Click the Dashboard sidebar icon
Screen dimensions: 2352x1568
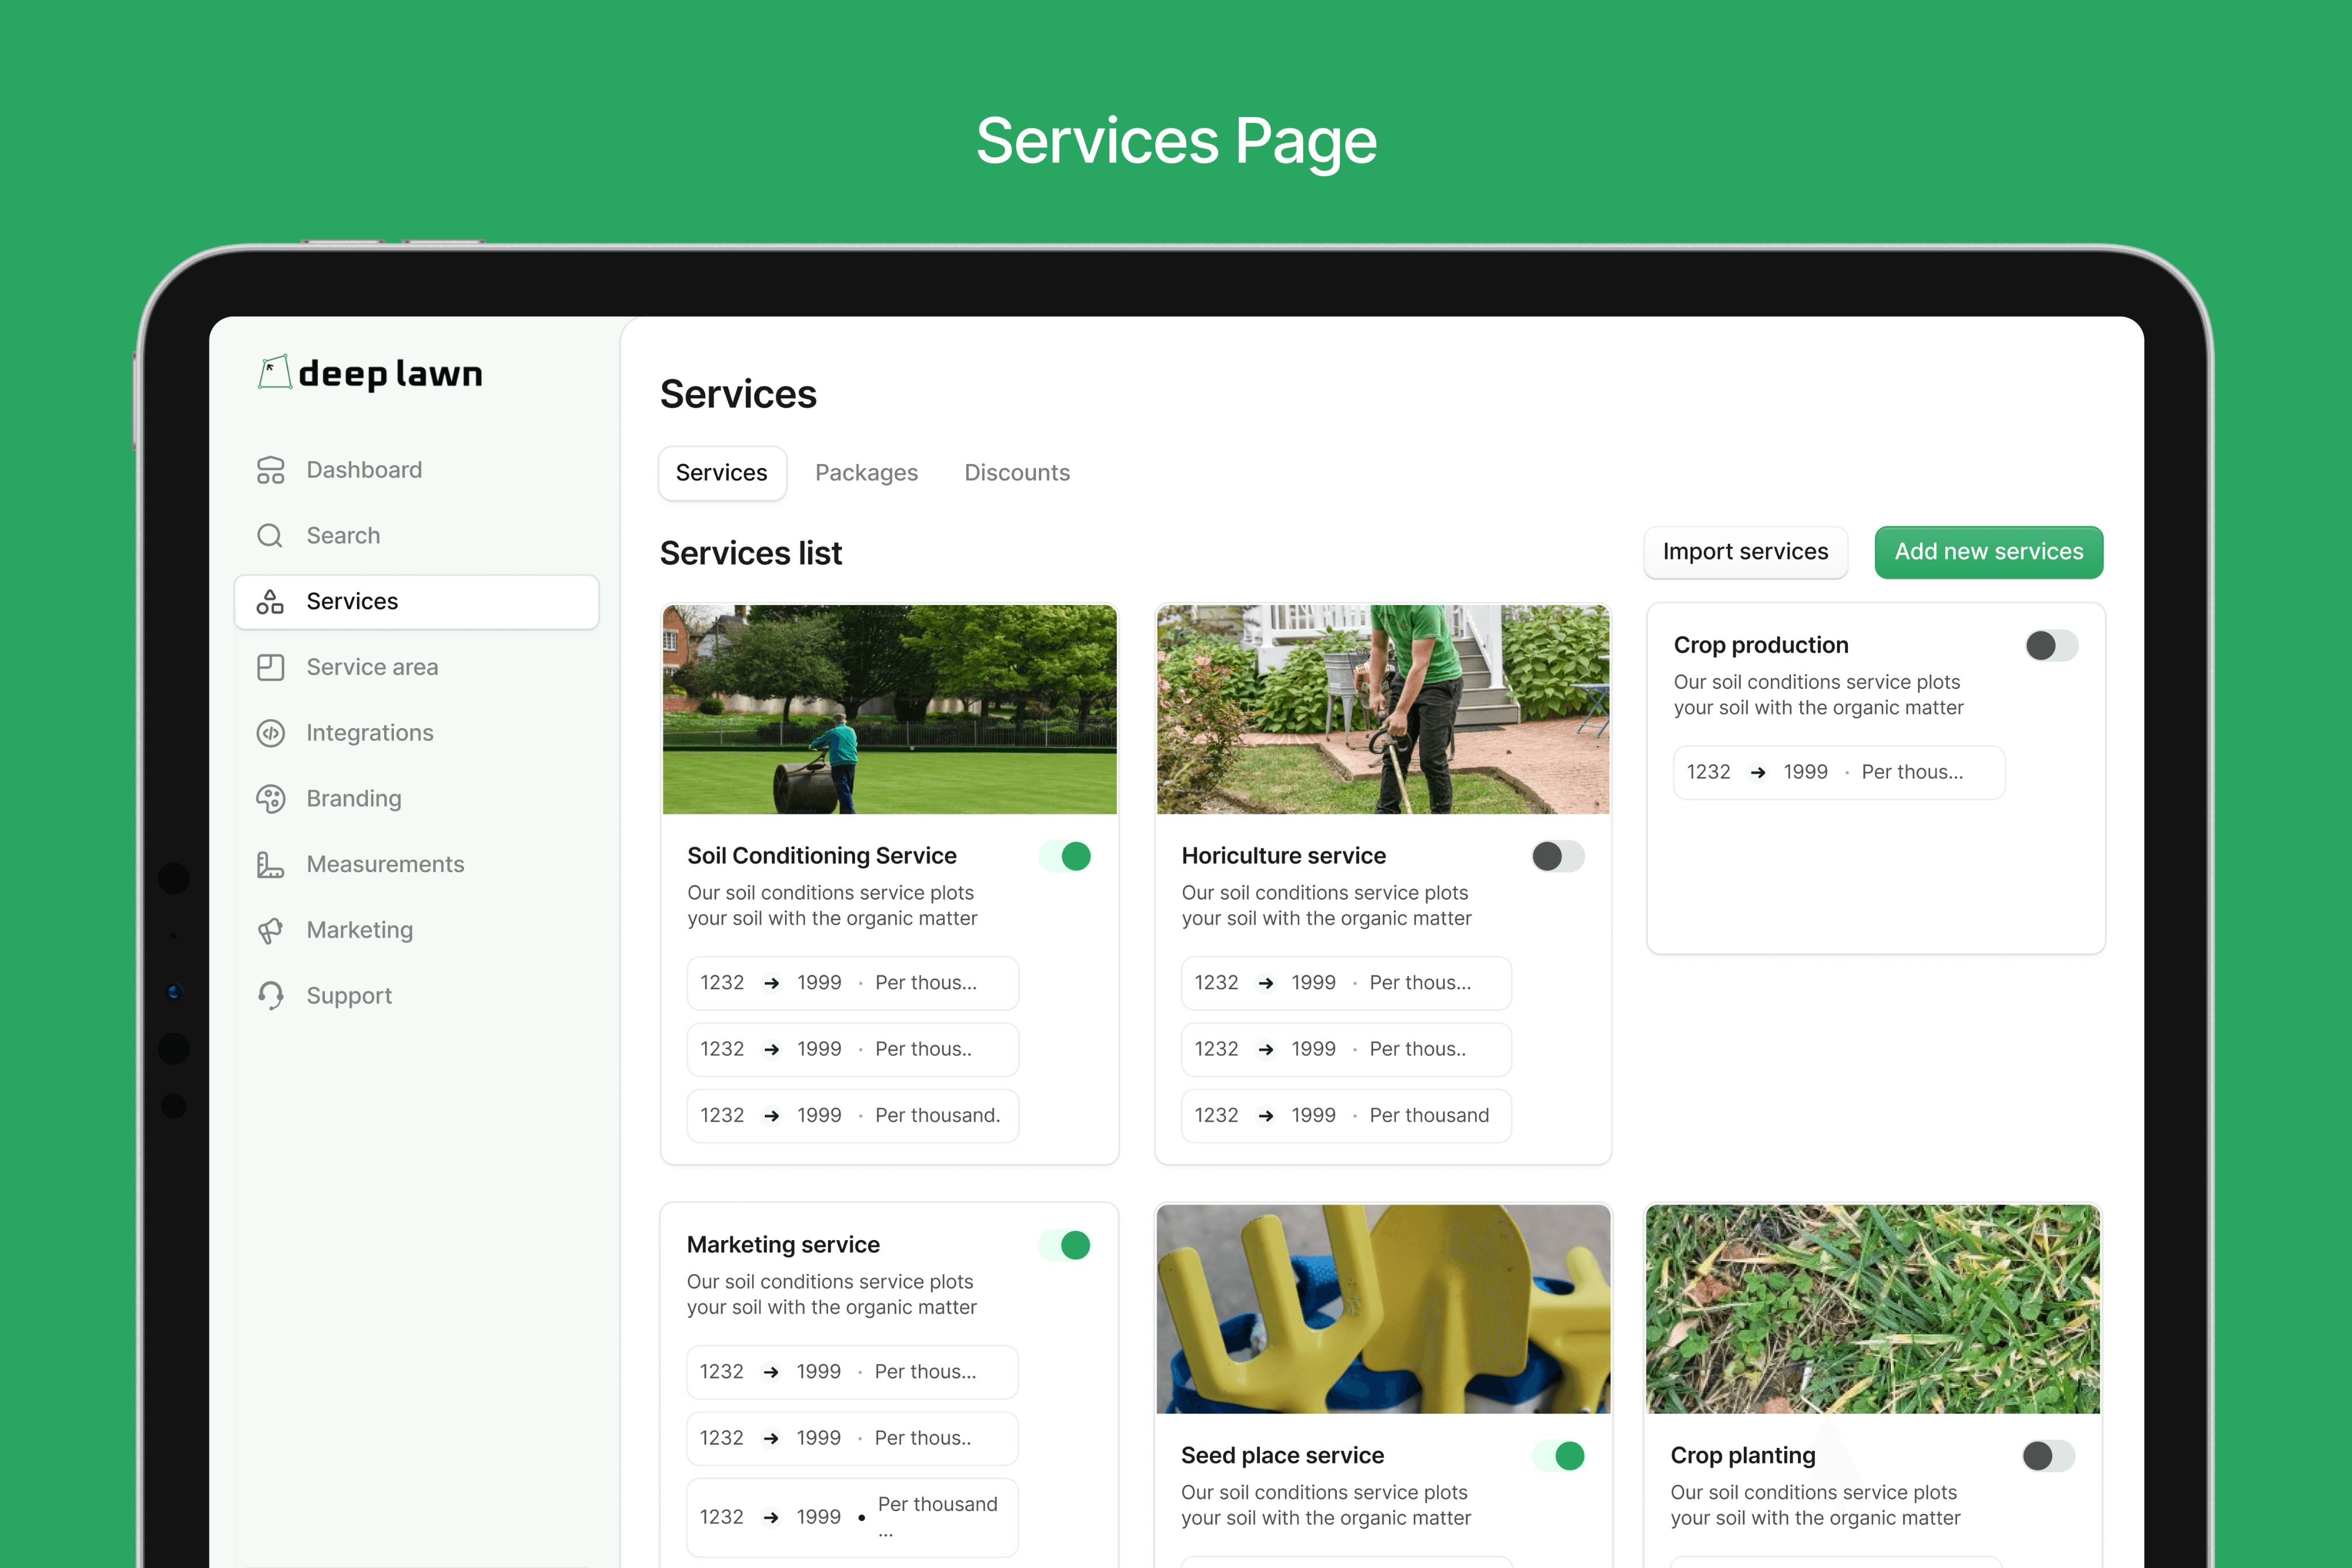[x=270, y=470]
